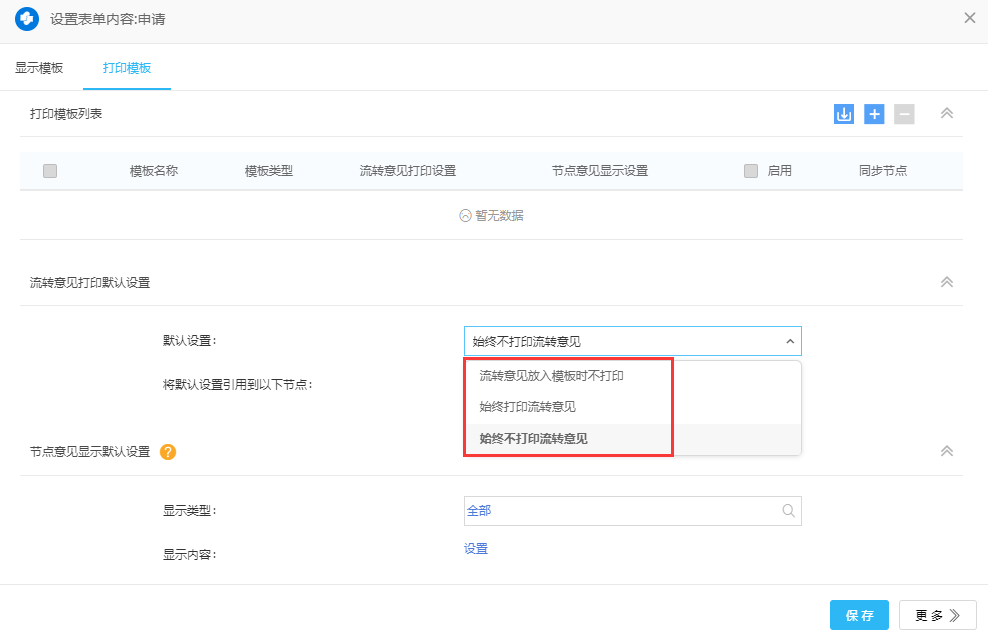Image resolution: width=988 pixels, height=638 pixels.
Task: Select 流转意见放入模板时不打印 option
Action: [x=551, y=376]
